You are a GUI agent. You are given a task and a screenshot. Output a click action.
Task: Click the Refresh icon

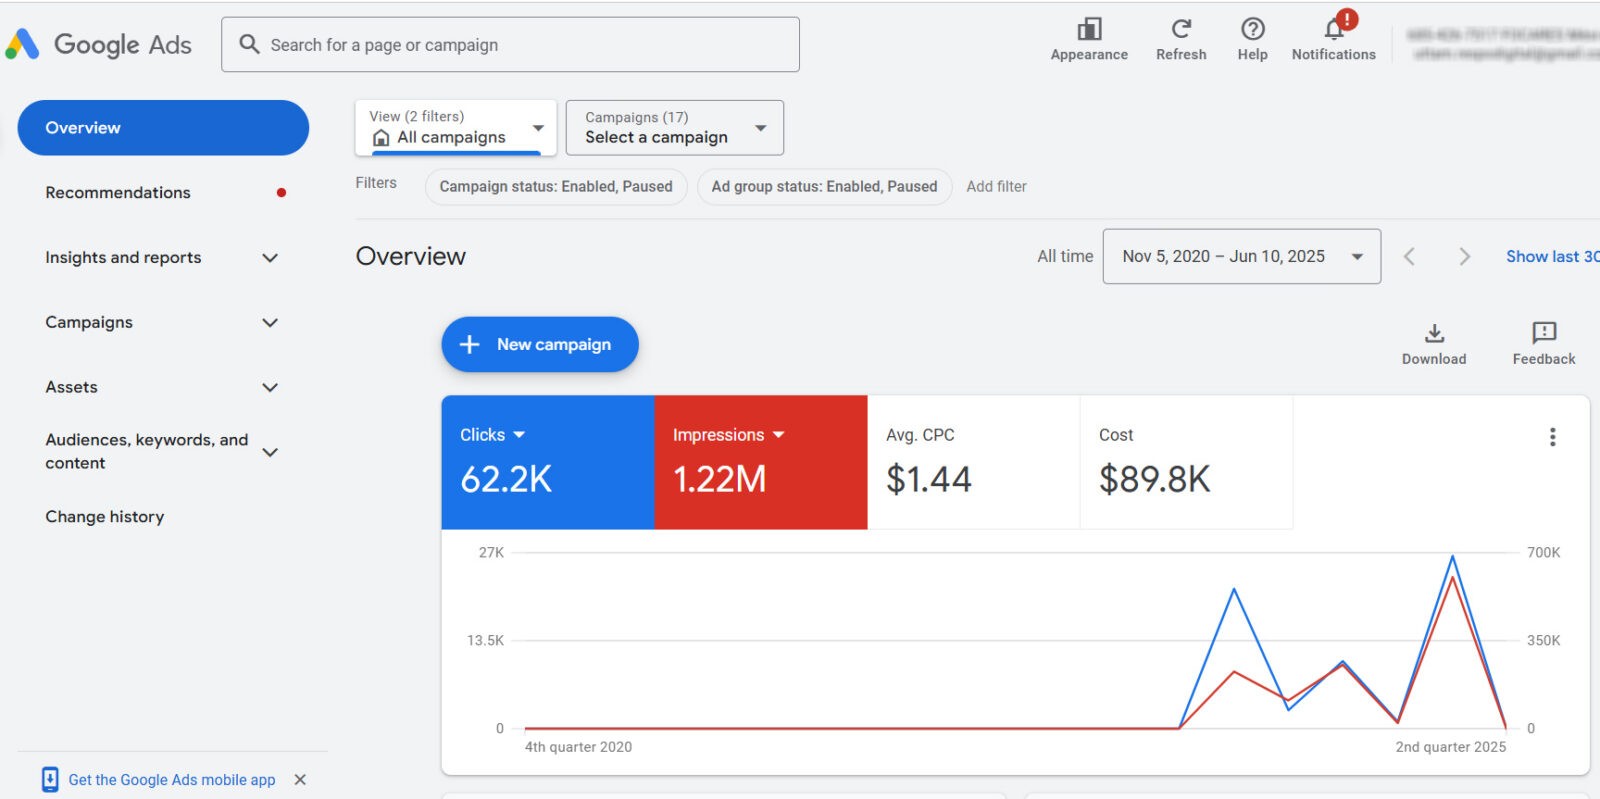(x=1181, y=28)
